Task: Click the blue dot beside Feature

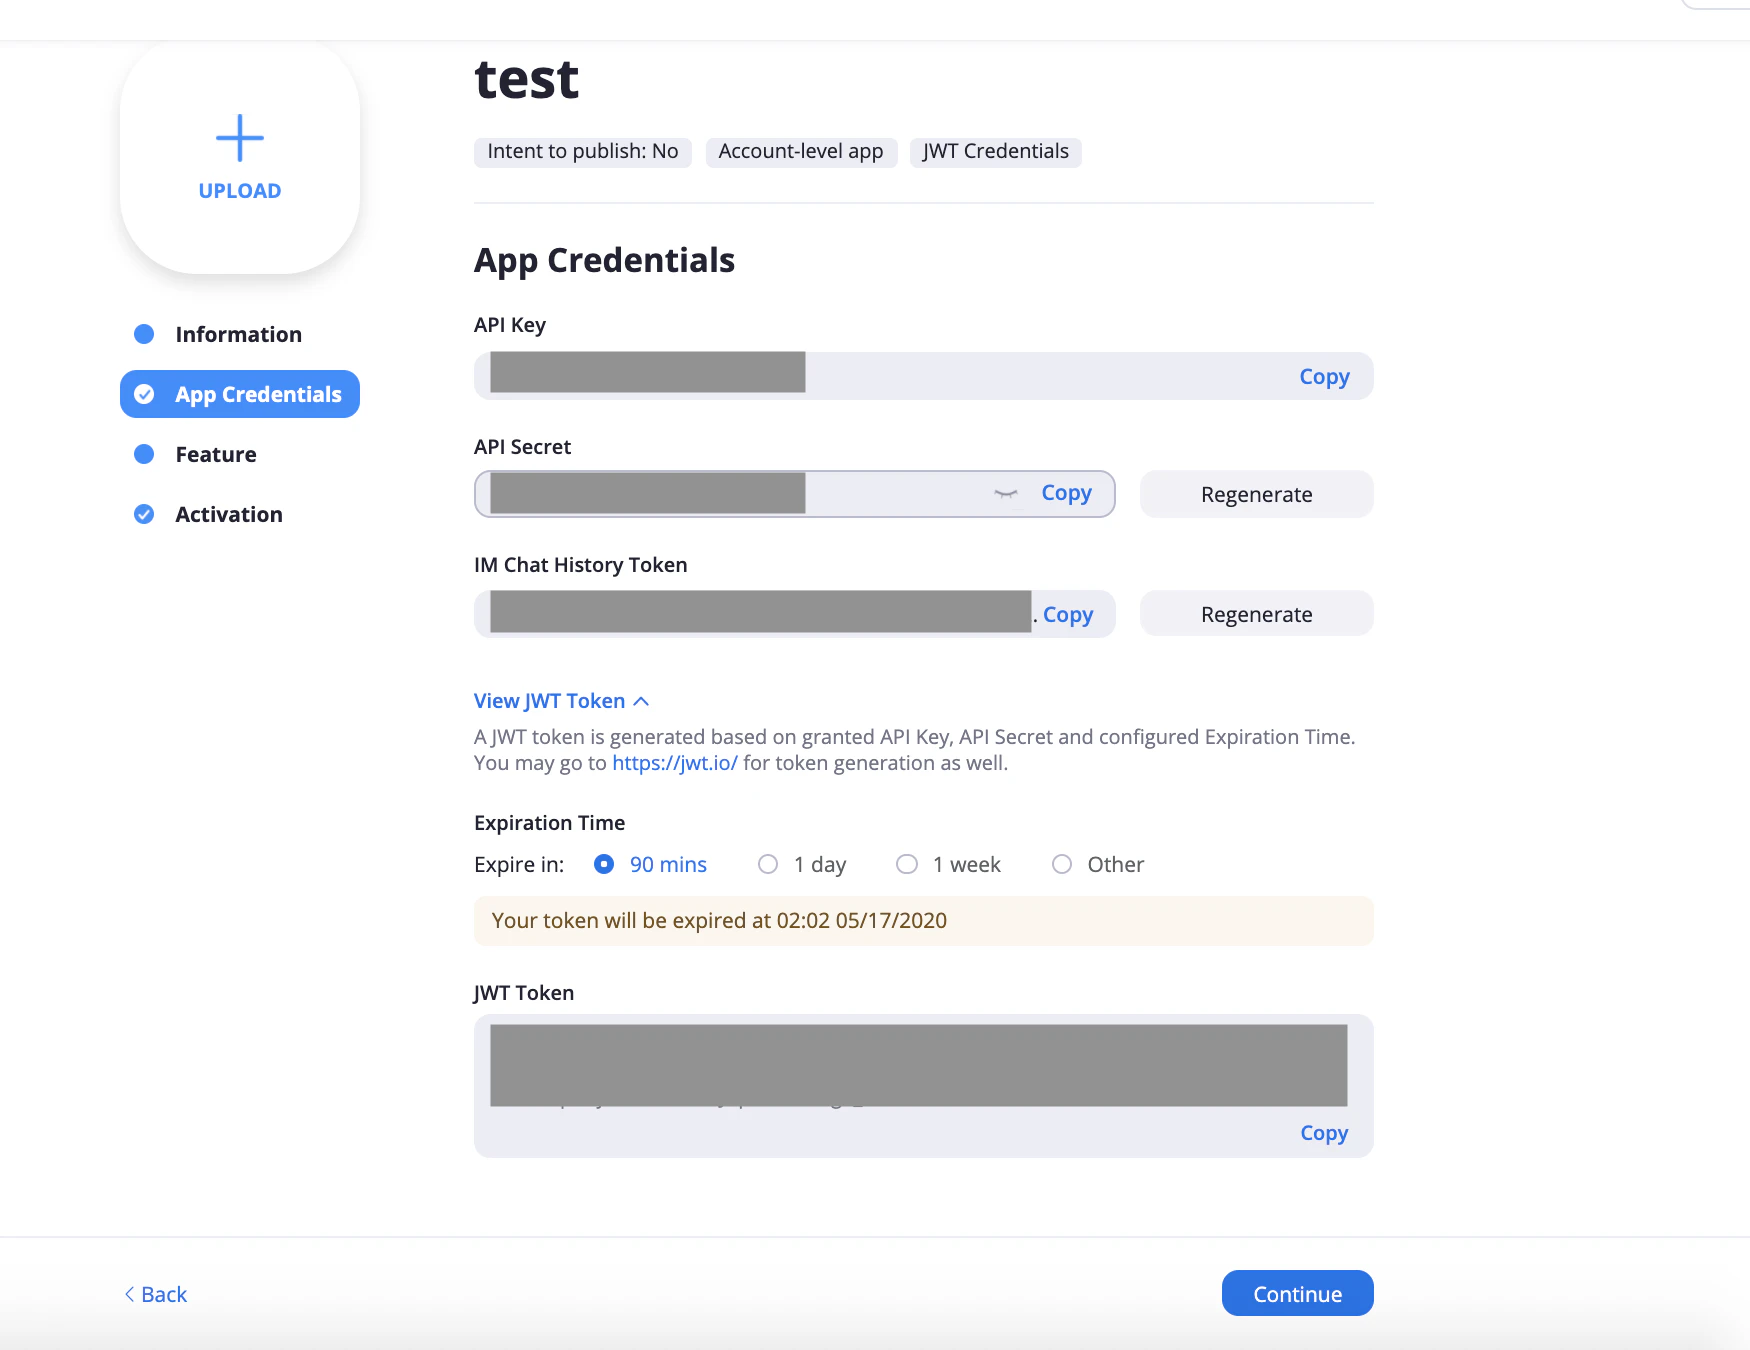Action: pyautogui.click(x=144, y=454)
